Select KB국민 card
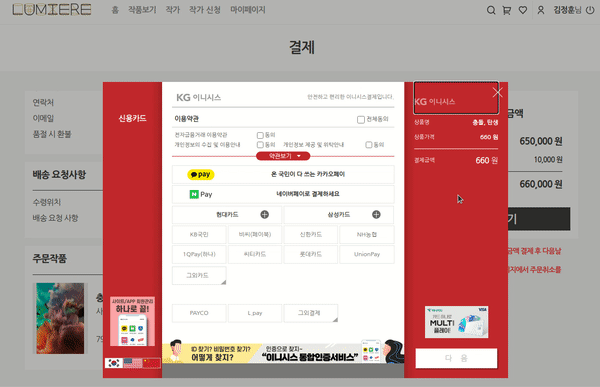 [x=199, y=235]
